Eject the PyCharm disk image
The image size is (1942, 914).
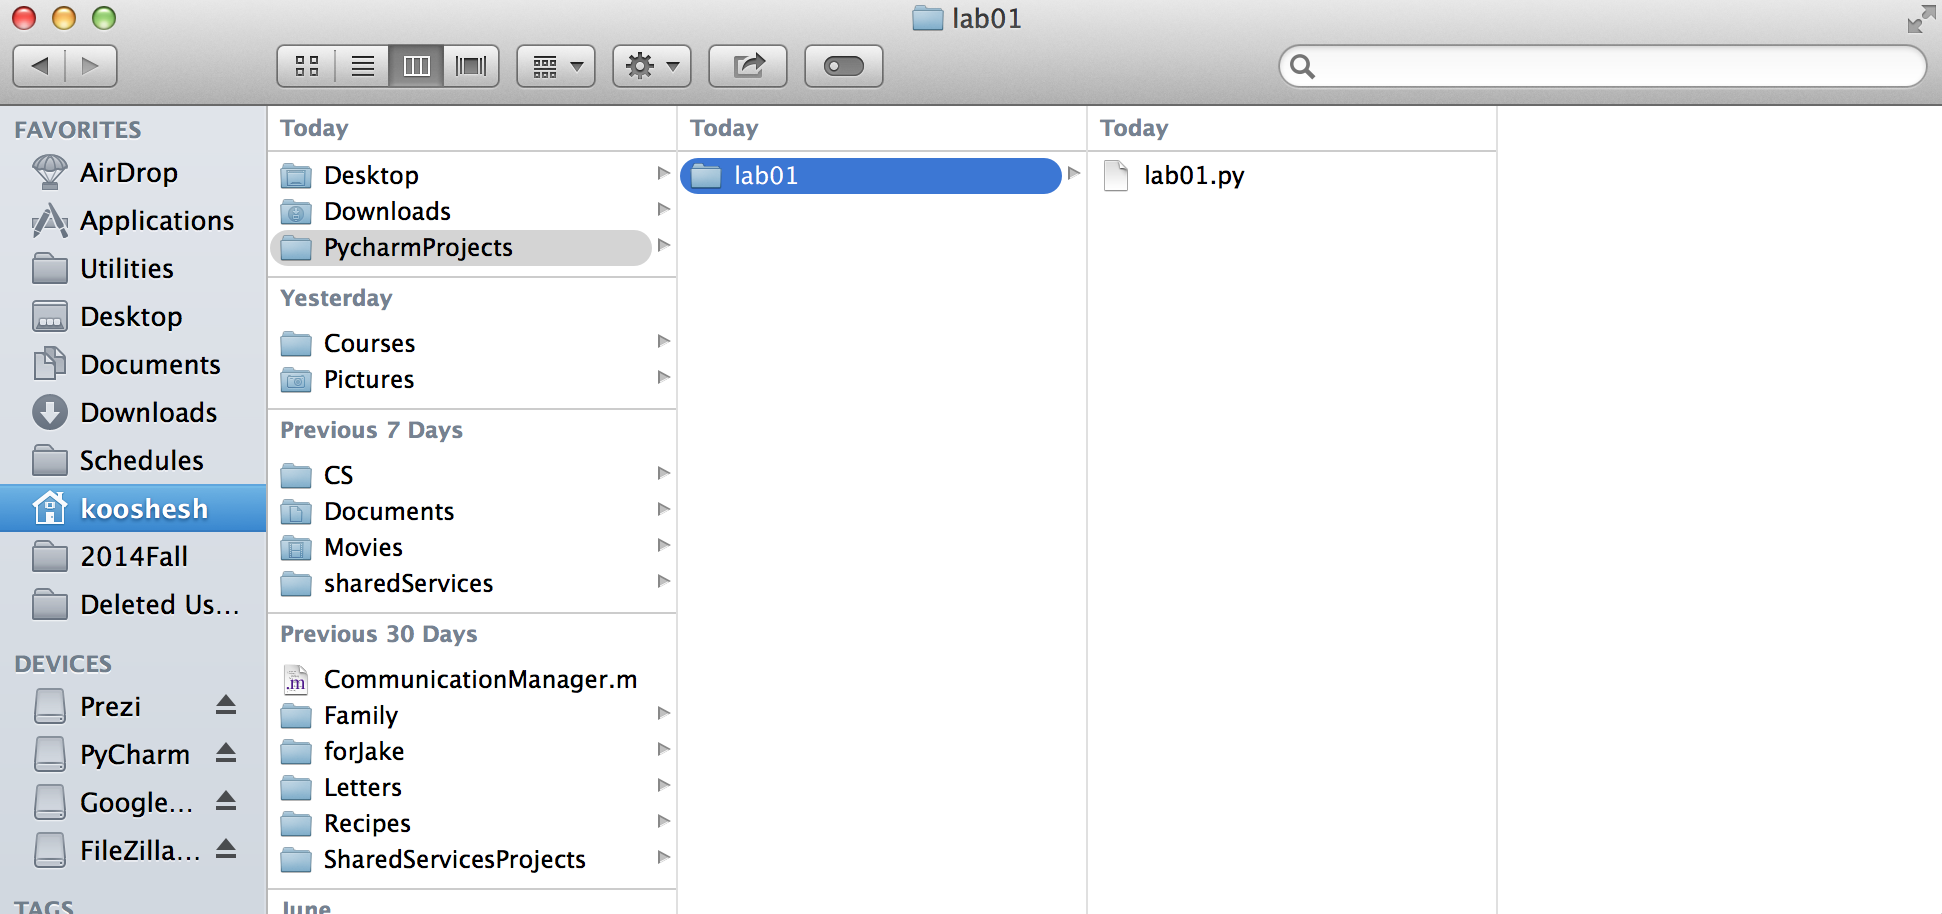(x=226, y=753)
